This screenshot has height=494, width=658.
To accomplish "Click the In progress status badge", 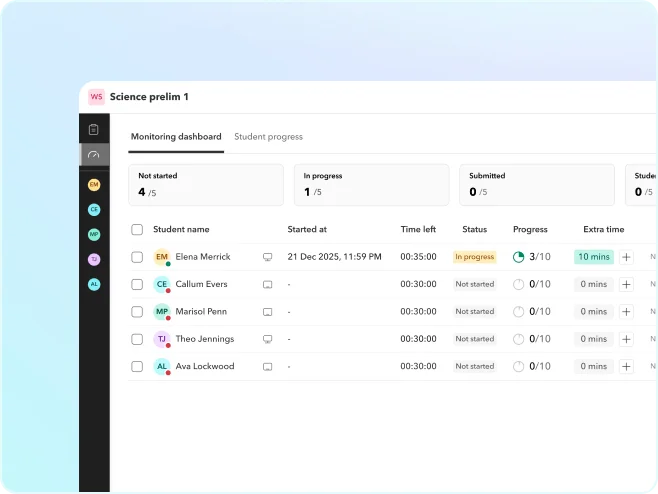I will 474,257.
